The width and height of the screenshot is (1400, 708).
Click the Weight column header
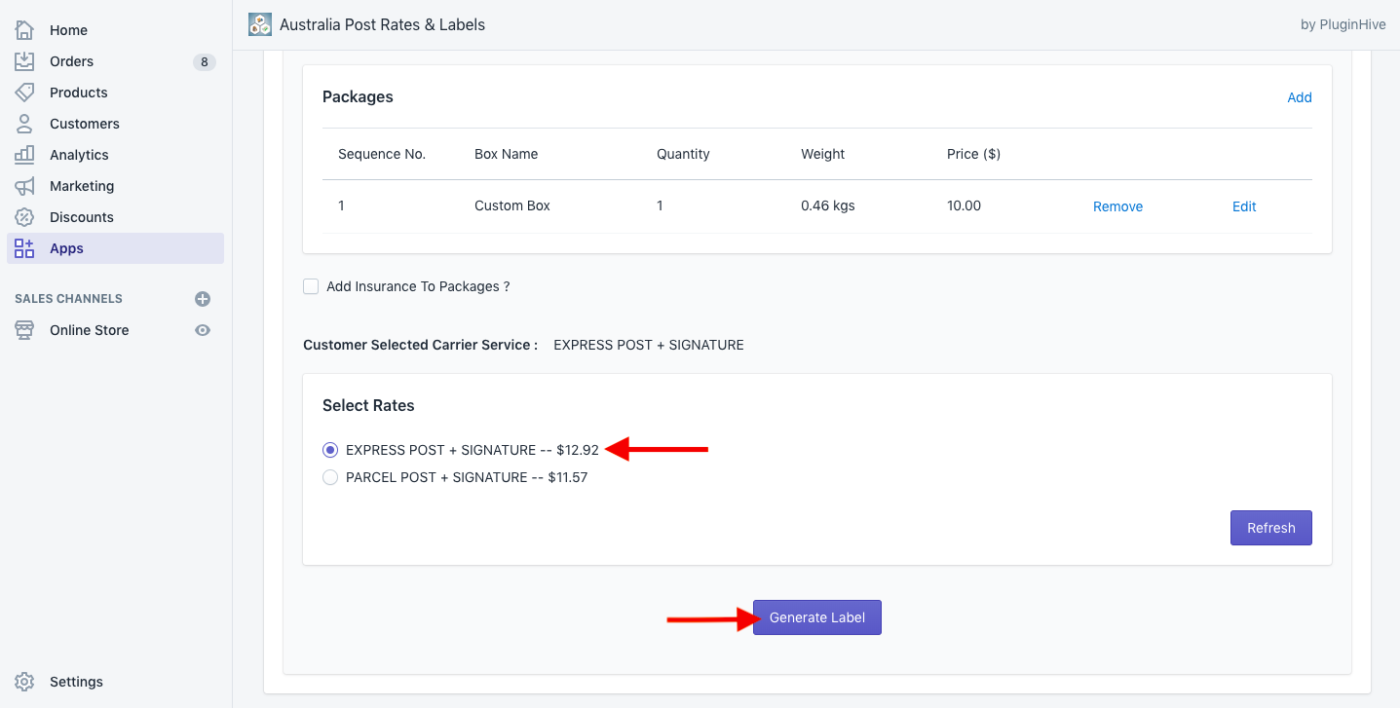823,154
